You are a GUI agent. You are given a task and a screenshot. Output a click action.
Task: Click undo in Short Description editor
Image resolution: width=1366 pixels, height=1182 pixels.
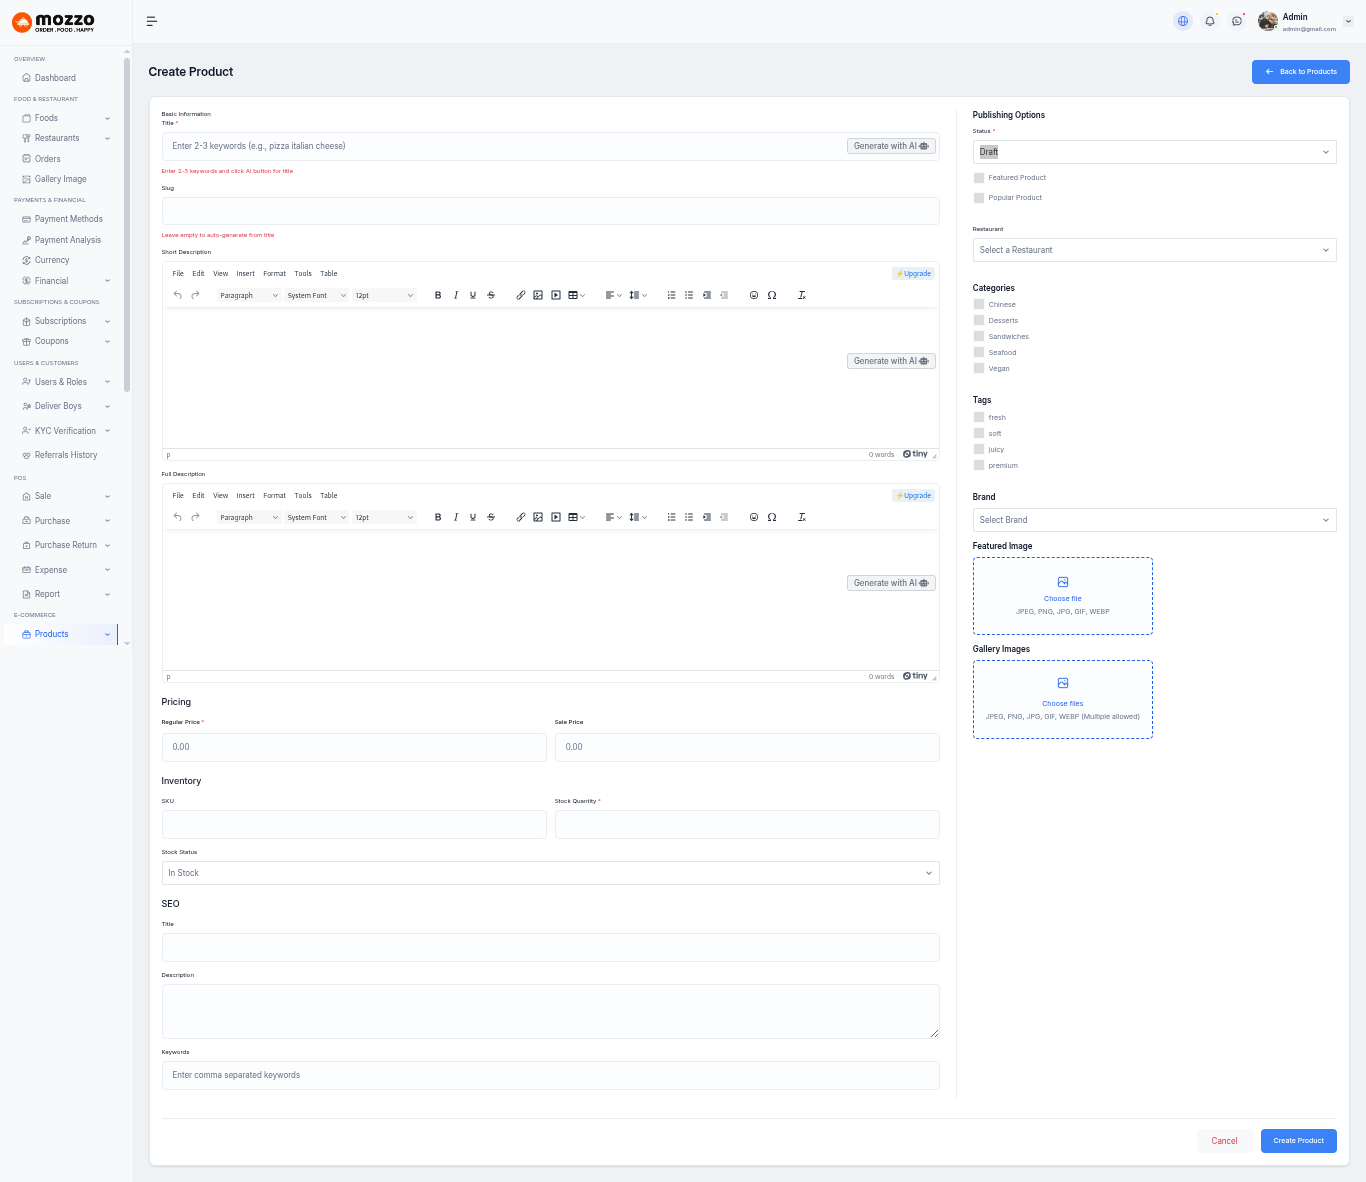tap(178, 295)
